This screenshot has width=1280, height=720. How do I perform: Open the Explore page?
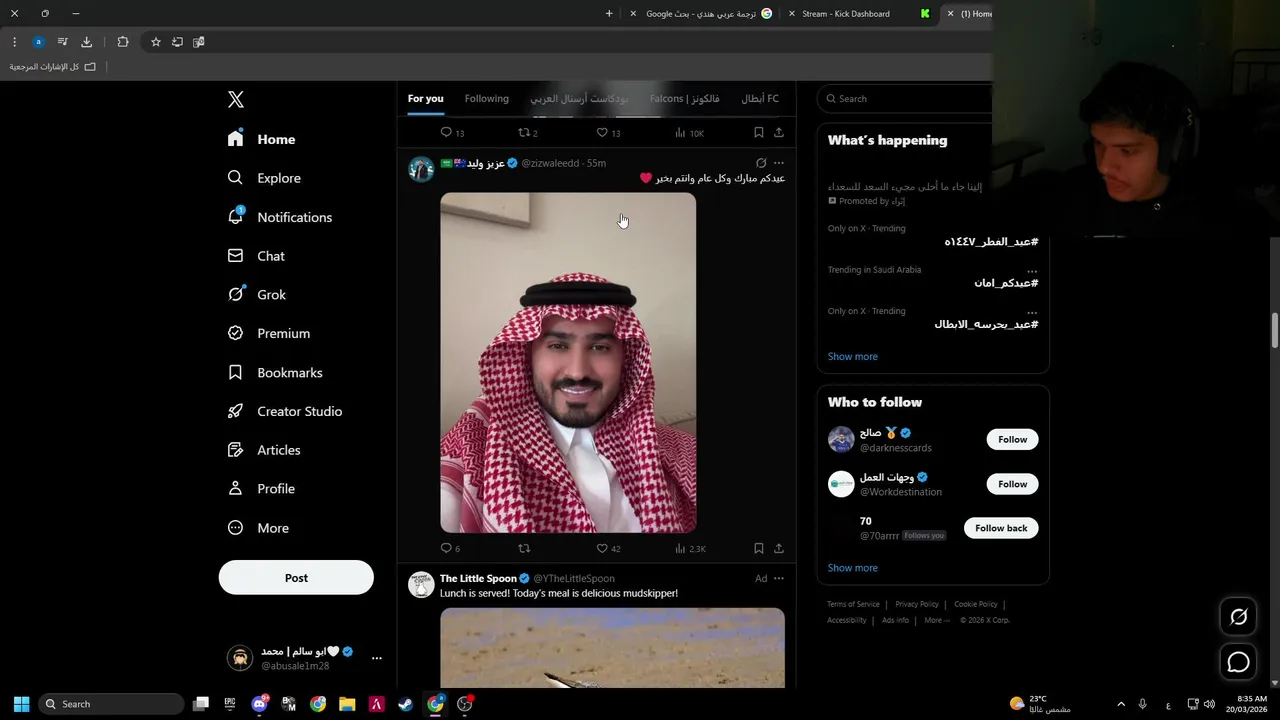click(264, 178)
